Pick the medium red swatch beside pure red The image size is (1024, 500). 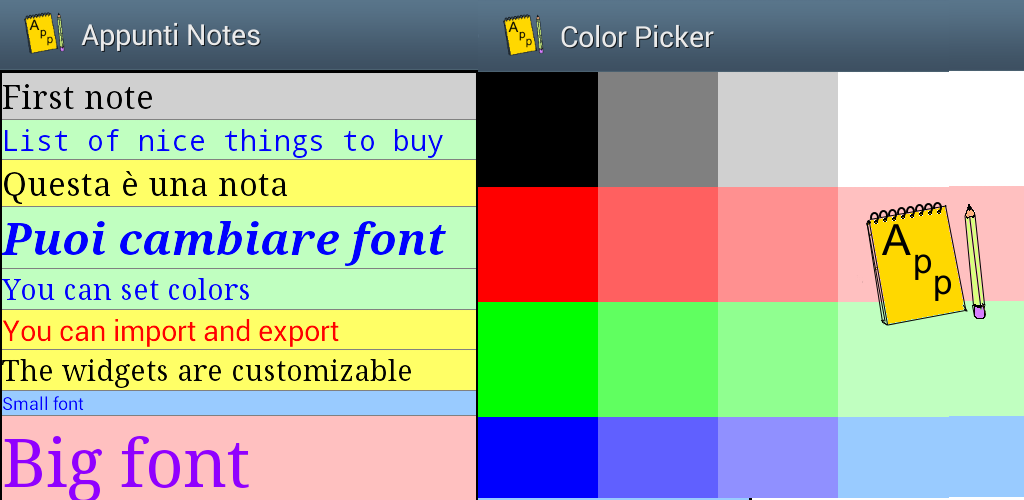tap(658, 244)
